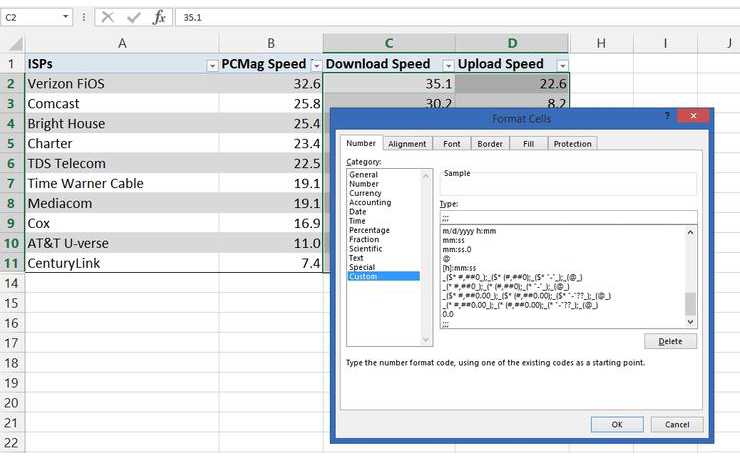Screen dimensions: 740x460
Task: Select Currency in the Category list
Action: 365,193
